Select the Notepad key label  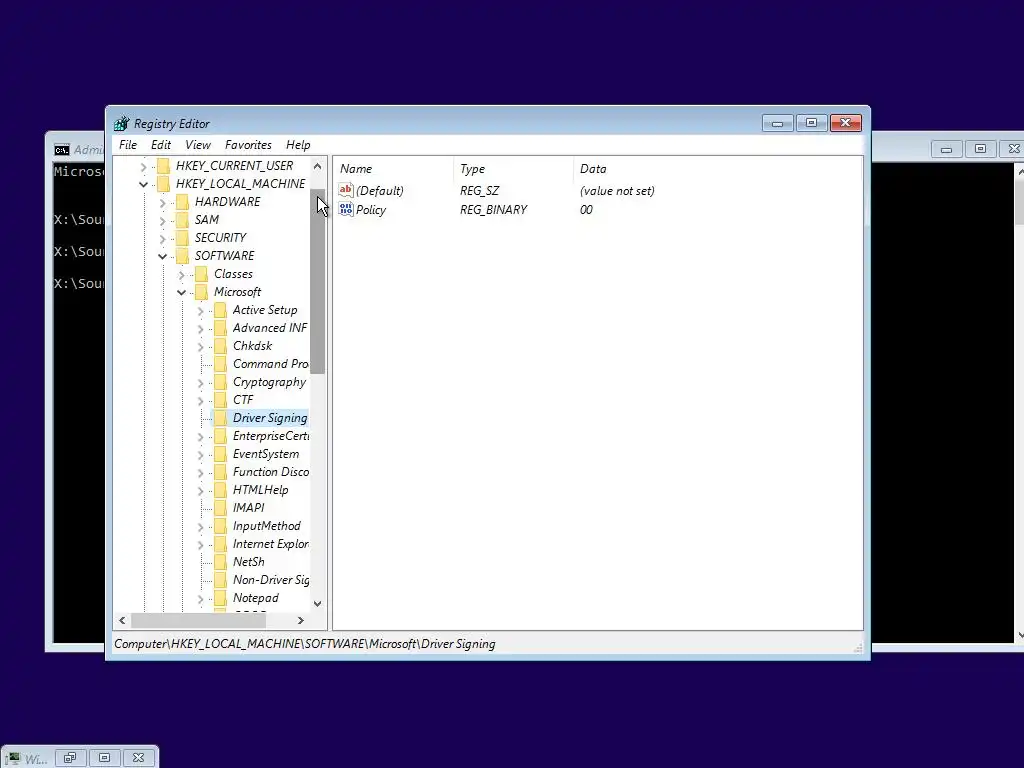coord(255,598)
